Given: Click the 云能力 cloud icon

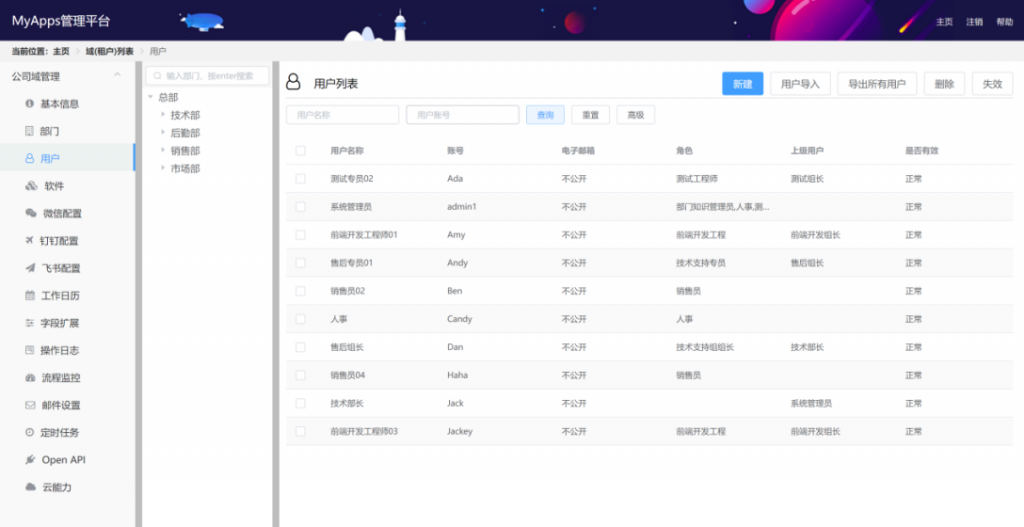Looking at the screenshot, I should tap(30, 487).
